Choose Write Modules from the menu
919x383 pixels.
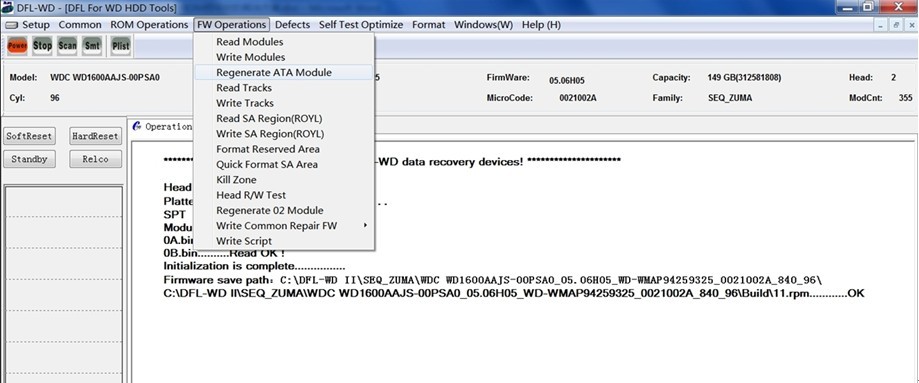[x=284, y=57]
